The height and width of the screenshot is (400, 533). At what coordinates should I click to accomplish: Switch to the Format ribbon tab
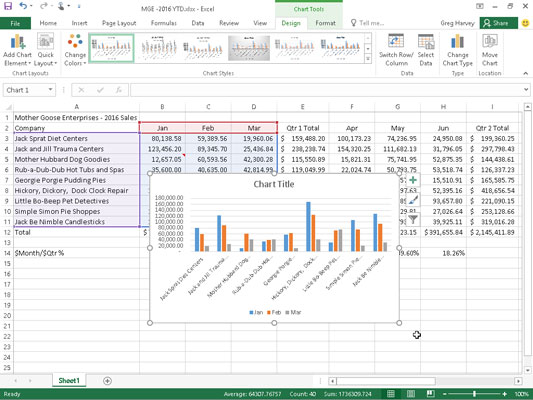(325, 23)
